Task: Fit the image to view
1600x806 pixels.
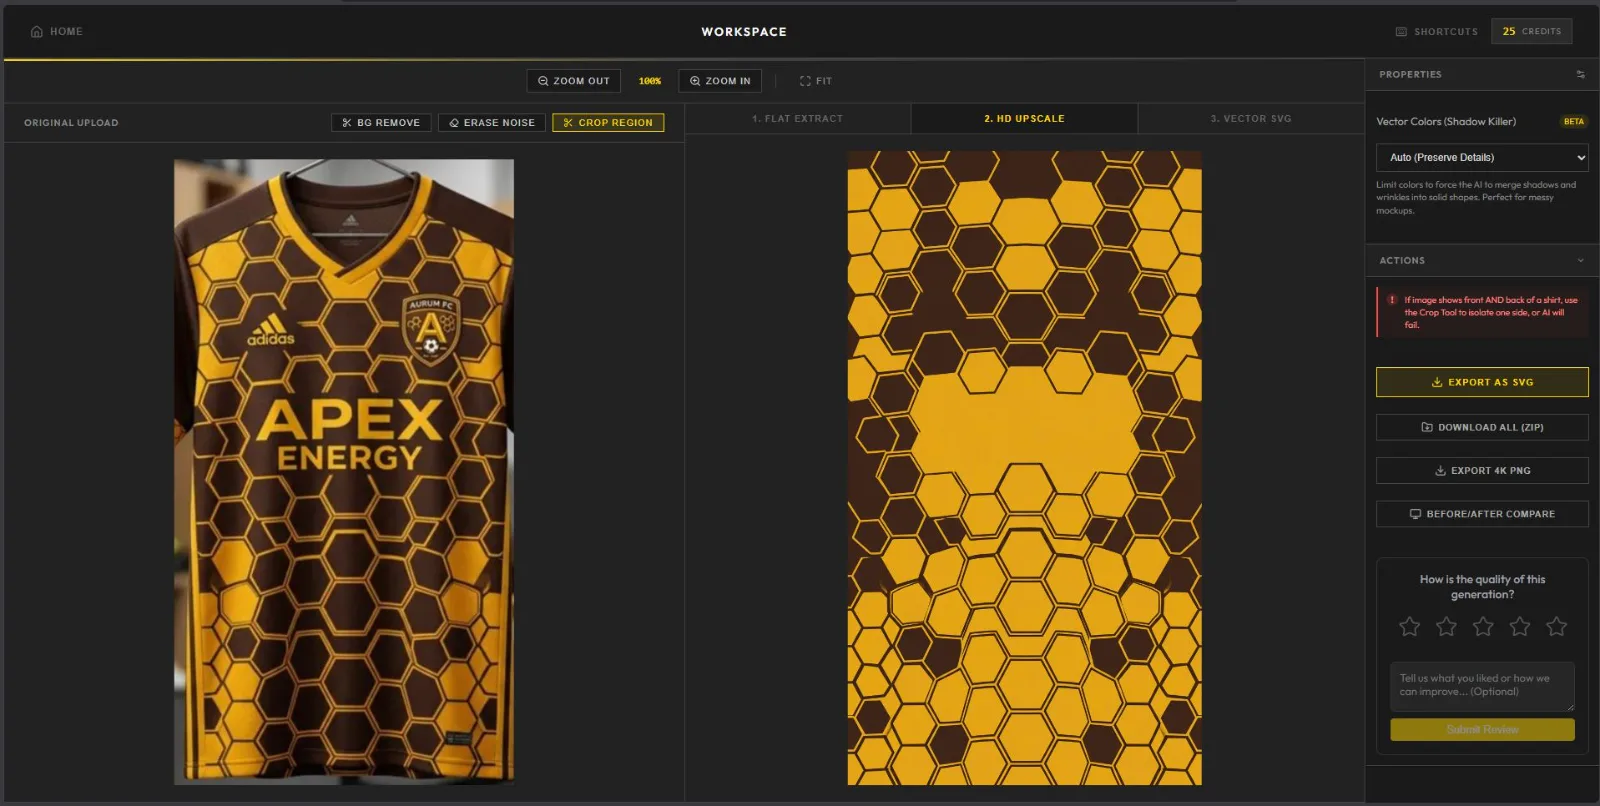Action: 816,81
